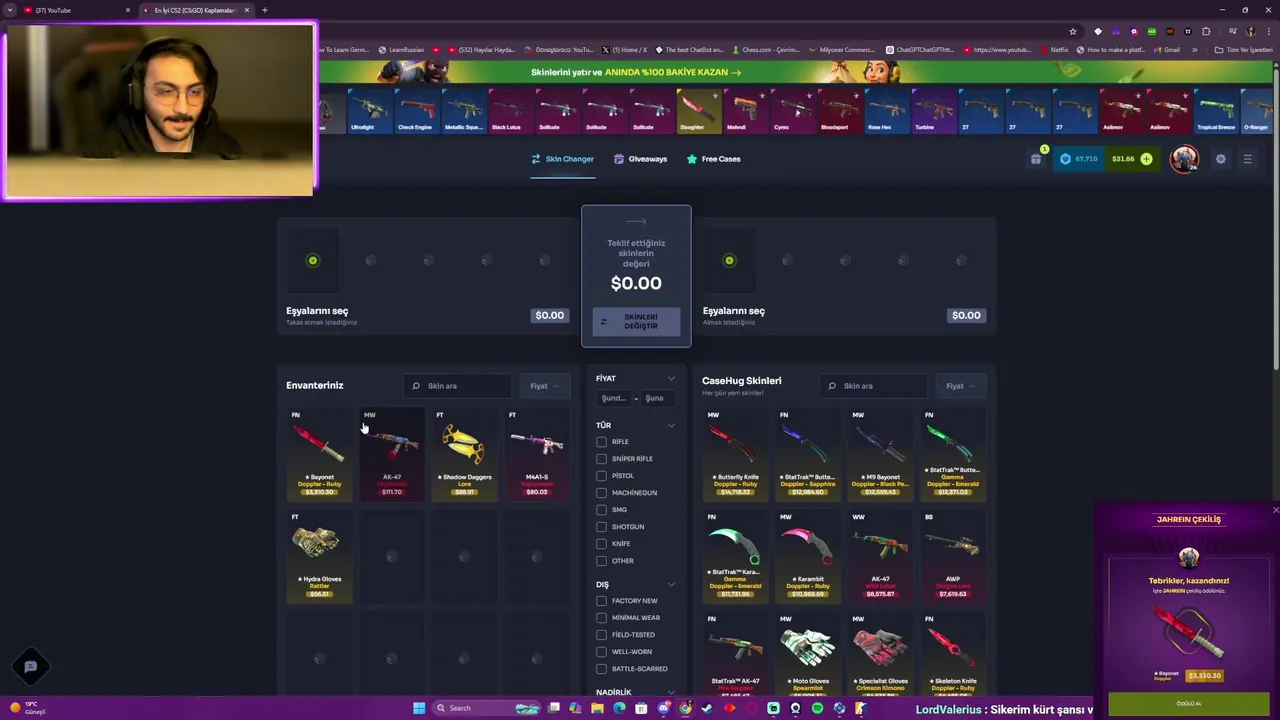Open the Giveaways tab
The width and height of the screenshot is (1280, 720).
641,159
